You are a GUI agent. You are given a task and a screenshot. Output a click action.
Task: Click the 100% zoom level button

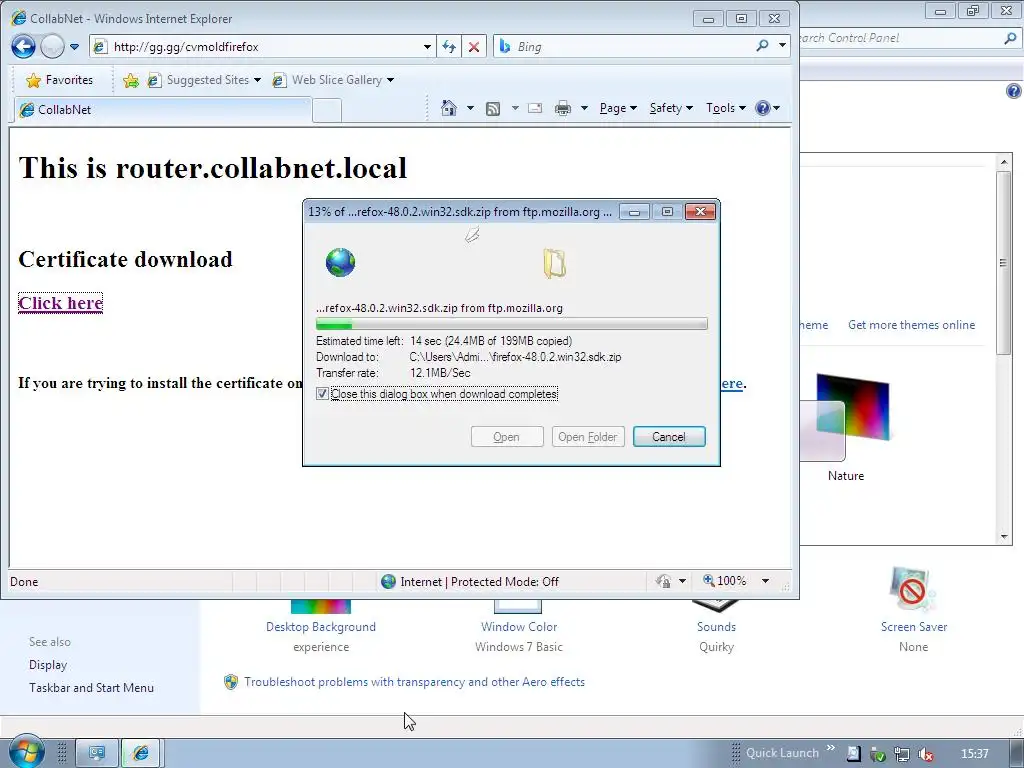(724, 581)
